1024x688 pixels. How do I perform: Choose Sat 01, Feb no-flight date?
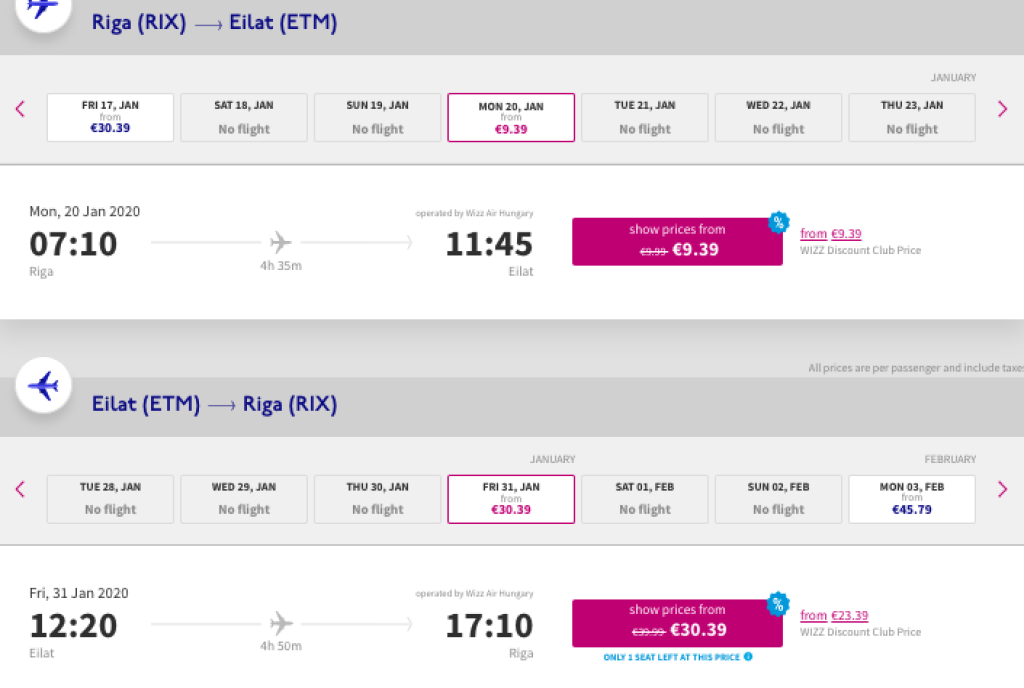coord(645,498)
